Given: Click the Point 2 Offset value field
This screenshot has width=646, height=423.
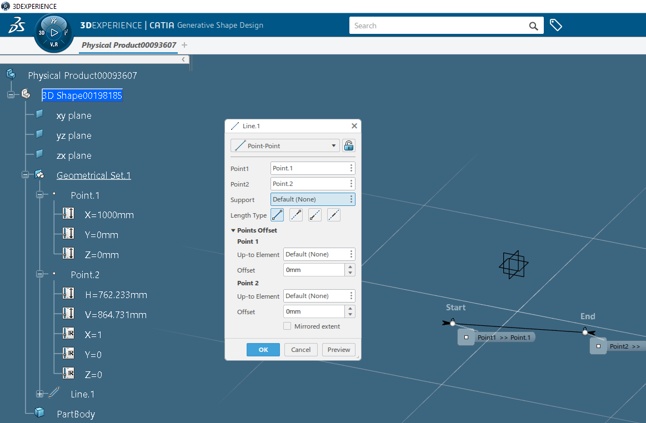Looking at the screenshot, I should tap(314, 311).
